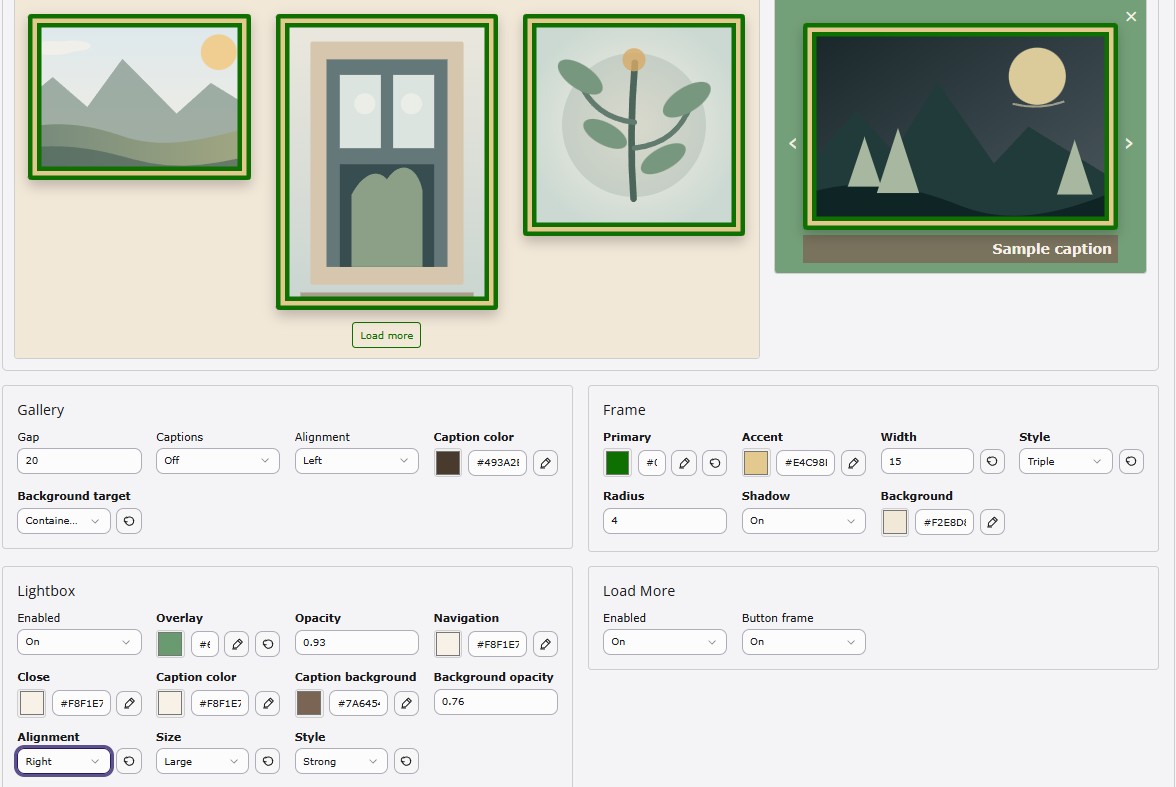Click the Lightbox Opacity input field
Image resolution: width=1176 pixels, height=787 pixels.
[x=356, y=642]
